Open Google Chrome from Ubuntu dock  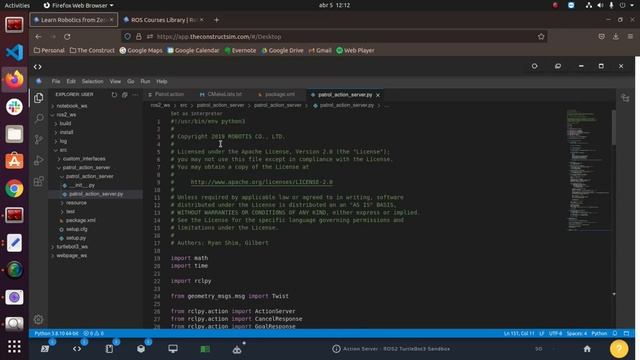tap(14, 189)
